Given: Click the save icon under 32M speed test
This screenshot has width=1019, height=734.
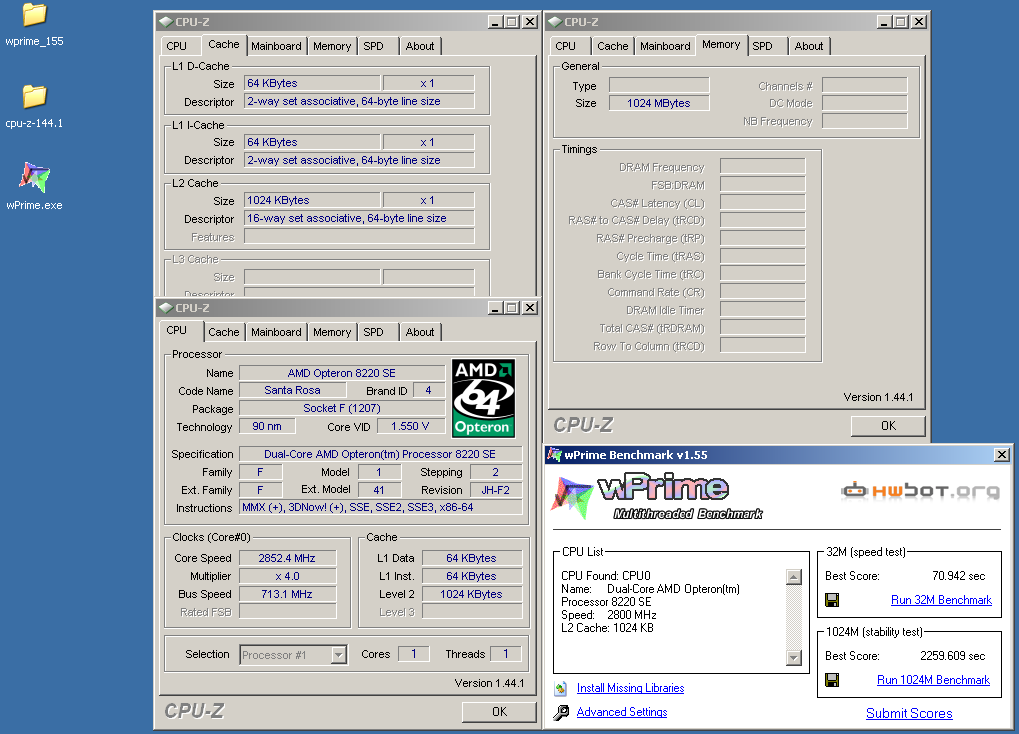Looking at the screenshot, I should 832,600.
